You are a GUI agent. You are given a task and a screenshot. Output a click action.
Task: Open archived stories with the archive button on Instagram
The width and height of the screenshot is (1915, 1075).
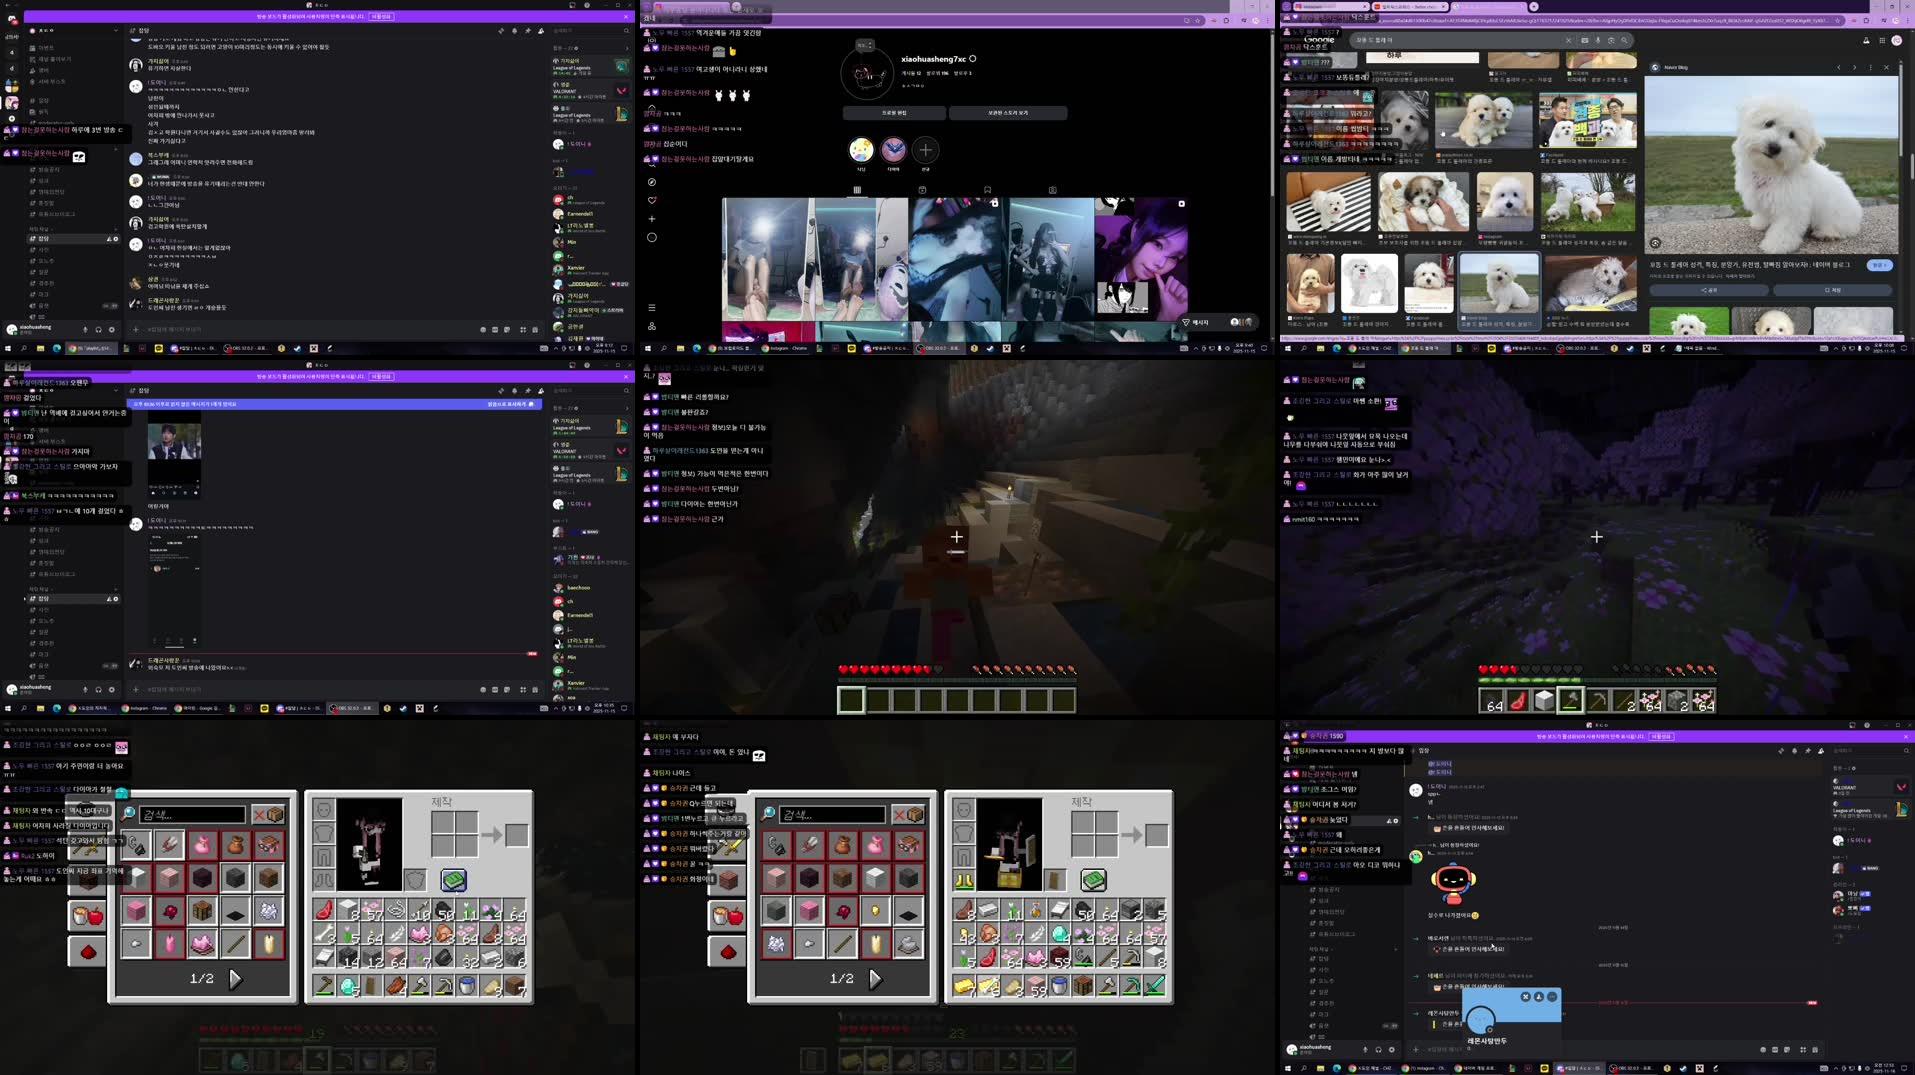click(1009, 113)
